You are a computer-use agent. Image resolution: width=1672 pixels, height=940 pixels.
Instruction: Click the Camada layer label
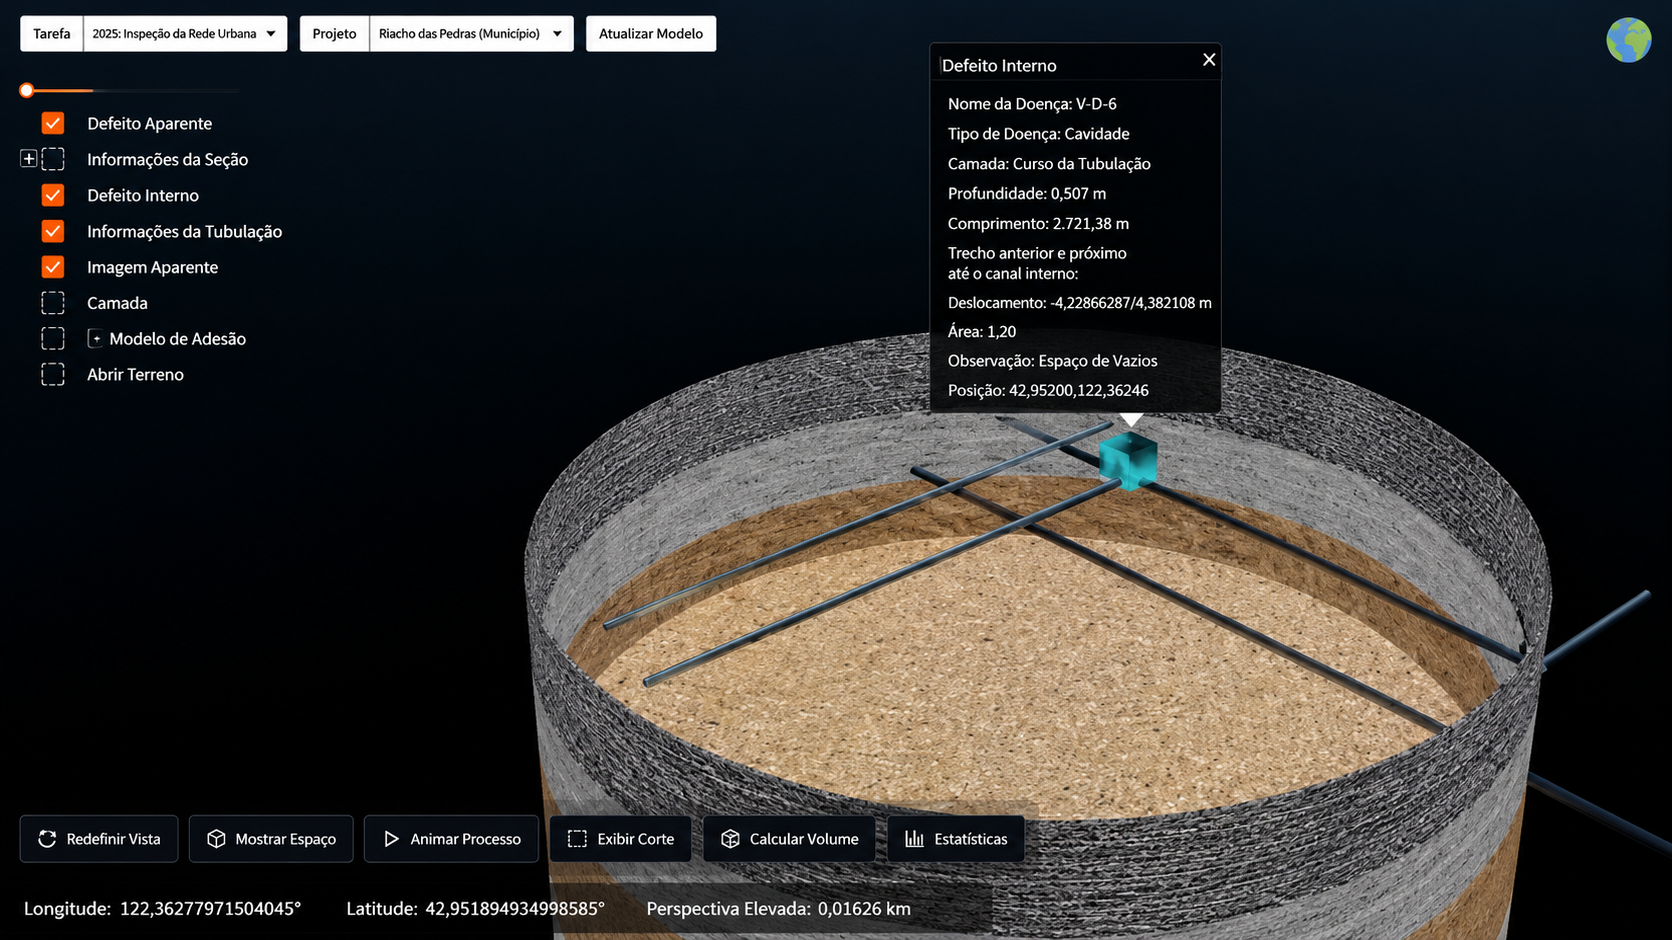click(117, 303)
